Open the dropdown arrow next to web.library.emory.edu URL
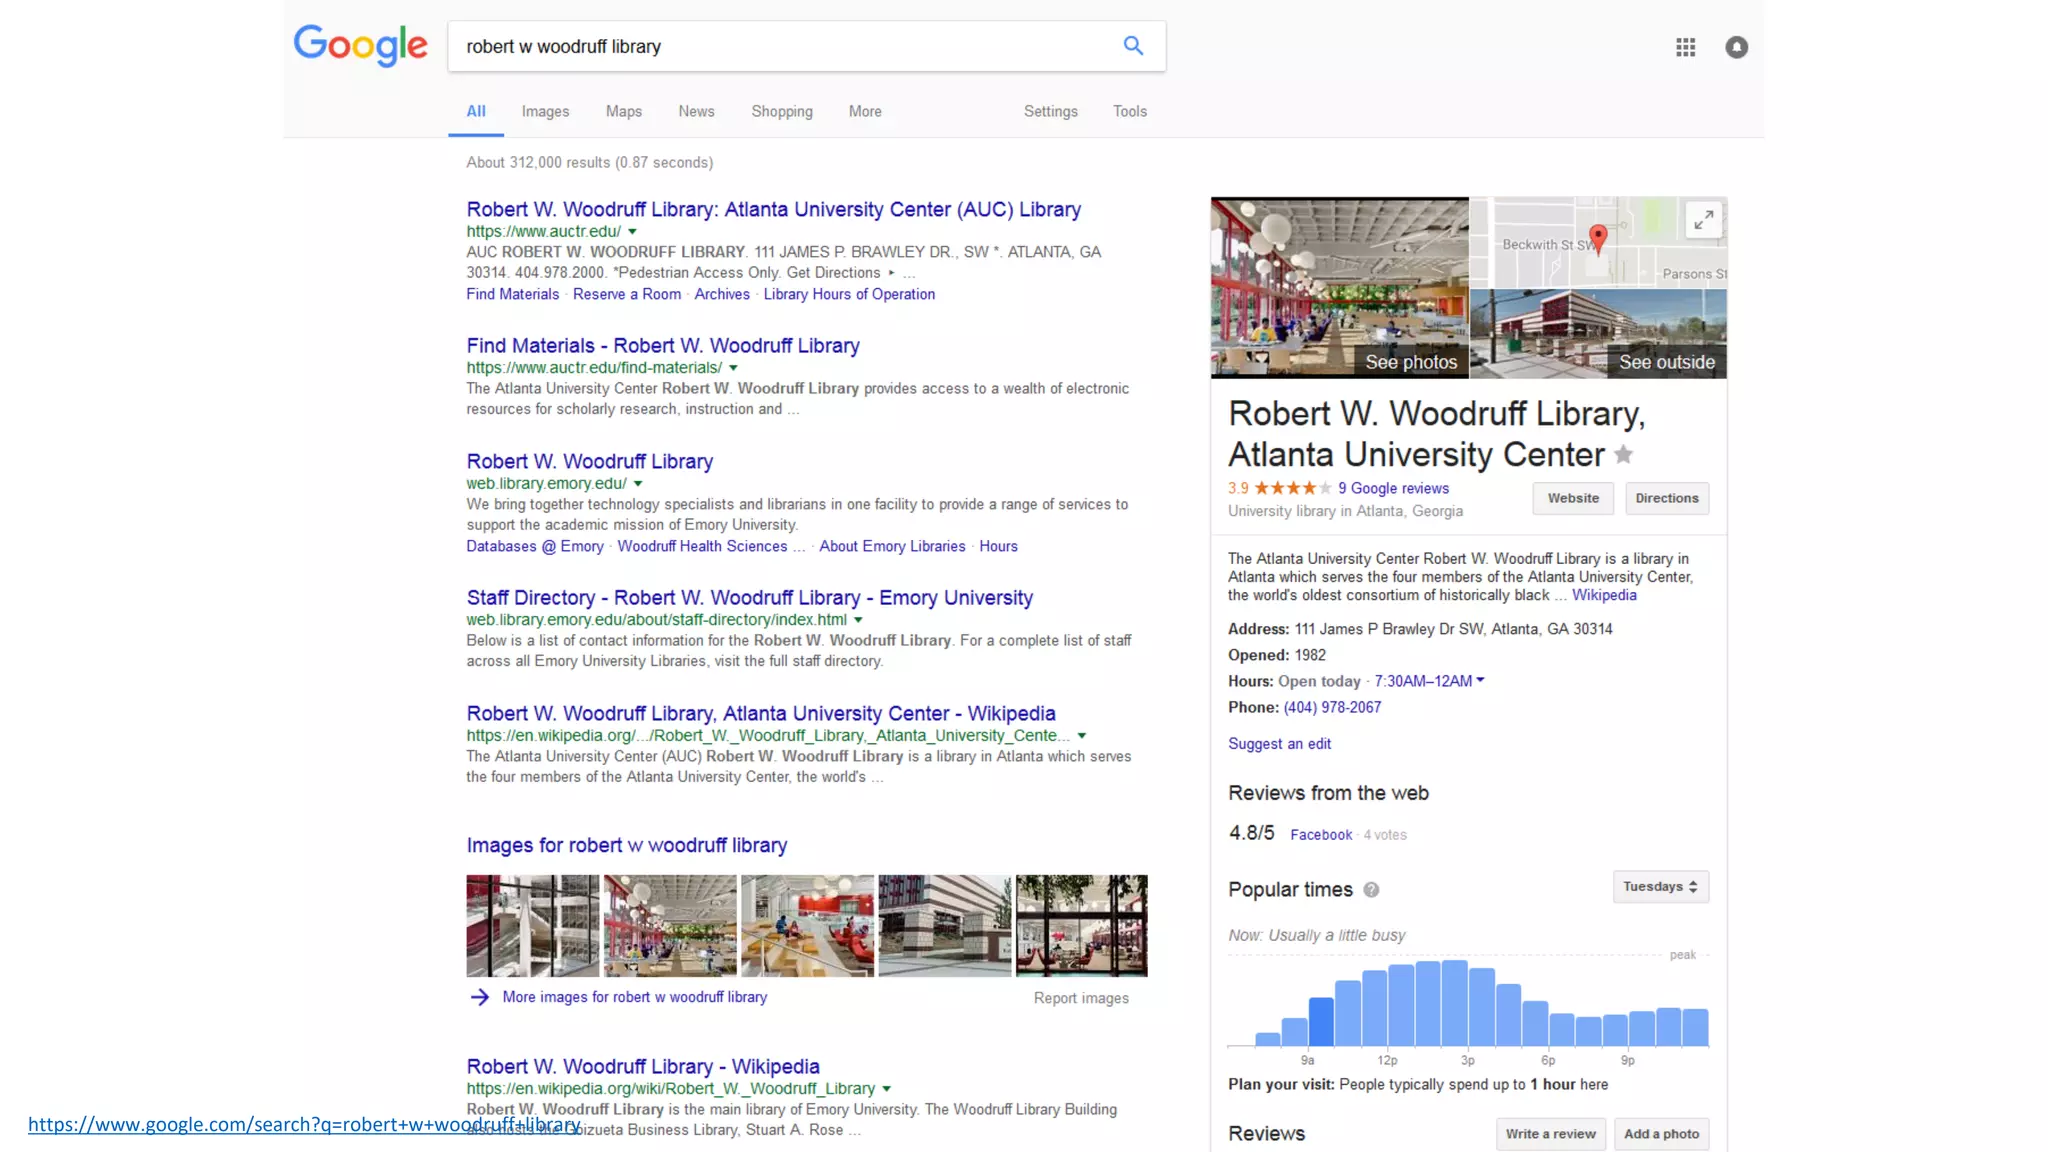 638,484
